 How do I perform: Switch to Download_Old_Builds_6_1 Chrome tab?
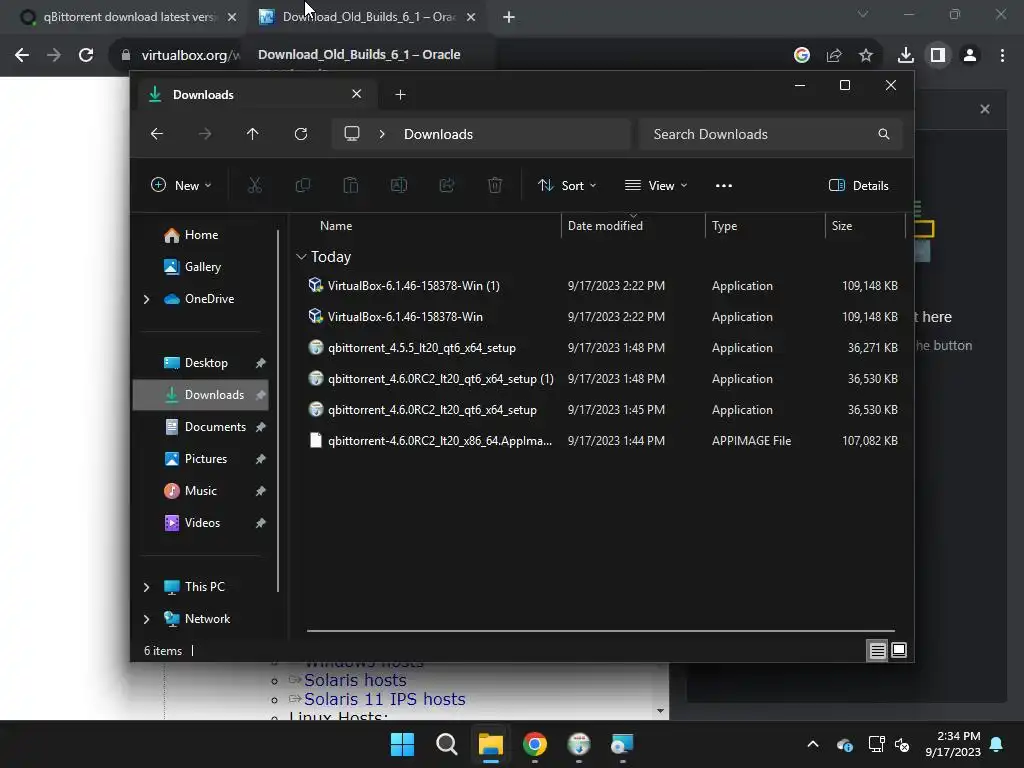pos(367,17)
